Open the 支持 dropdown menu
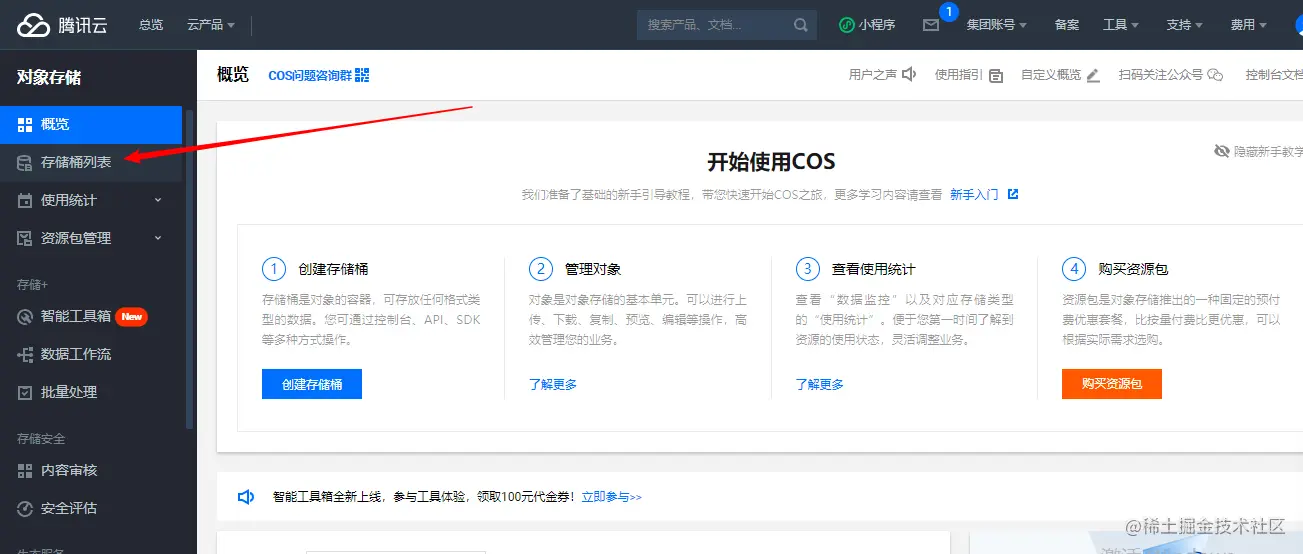 click(x=1184, y=25)
